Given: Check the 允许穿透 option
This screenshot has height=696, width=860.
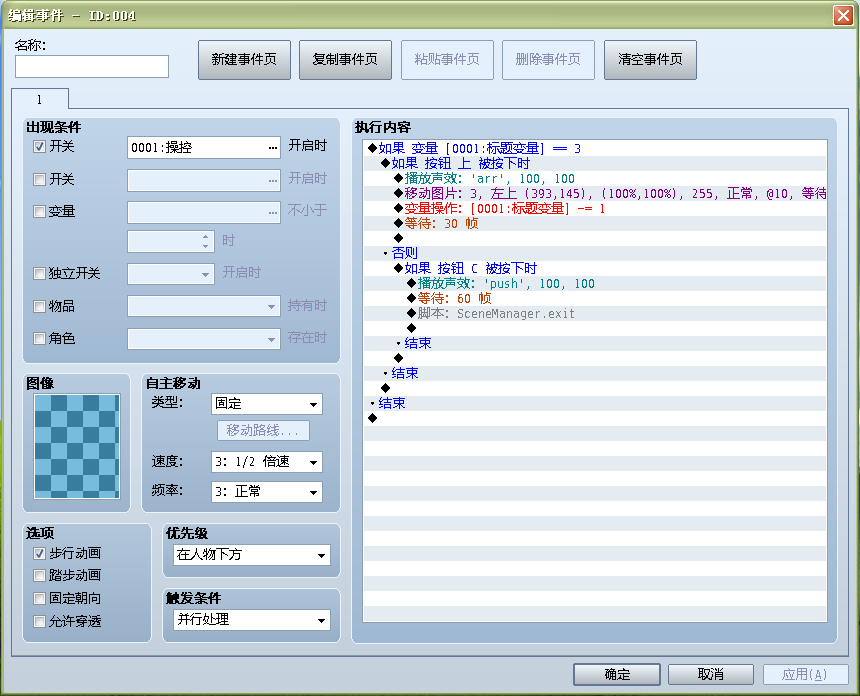Looking at the screenshot, I should click(x=39, y=621).
